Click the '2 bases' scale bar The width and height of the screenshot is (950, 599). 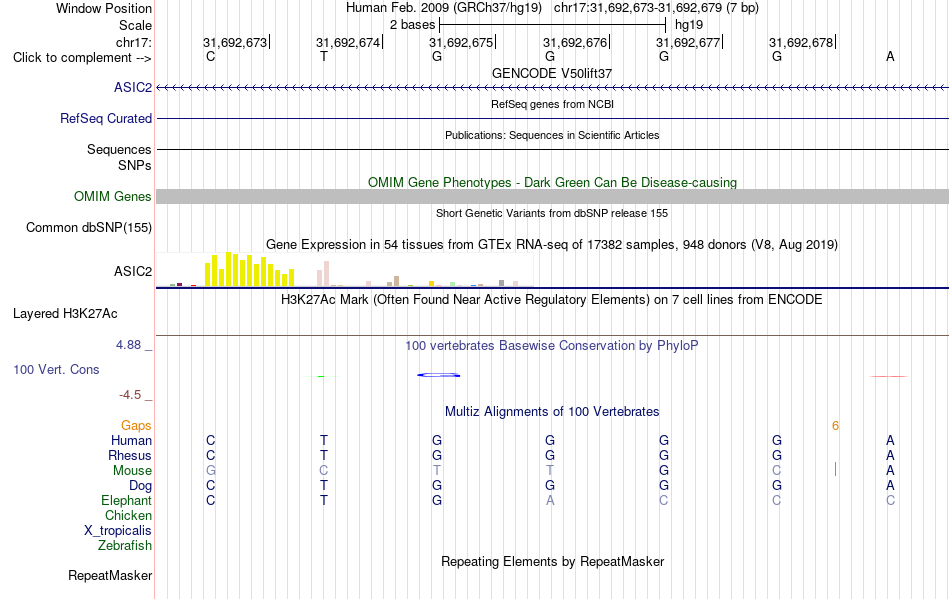coord(553,25)
